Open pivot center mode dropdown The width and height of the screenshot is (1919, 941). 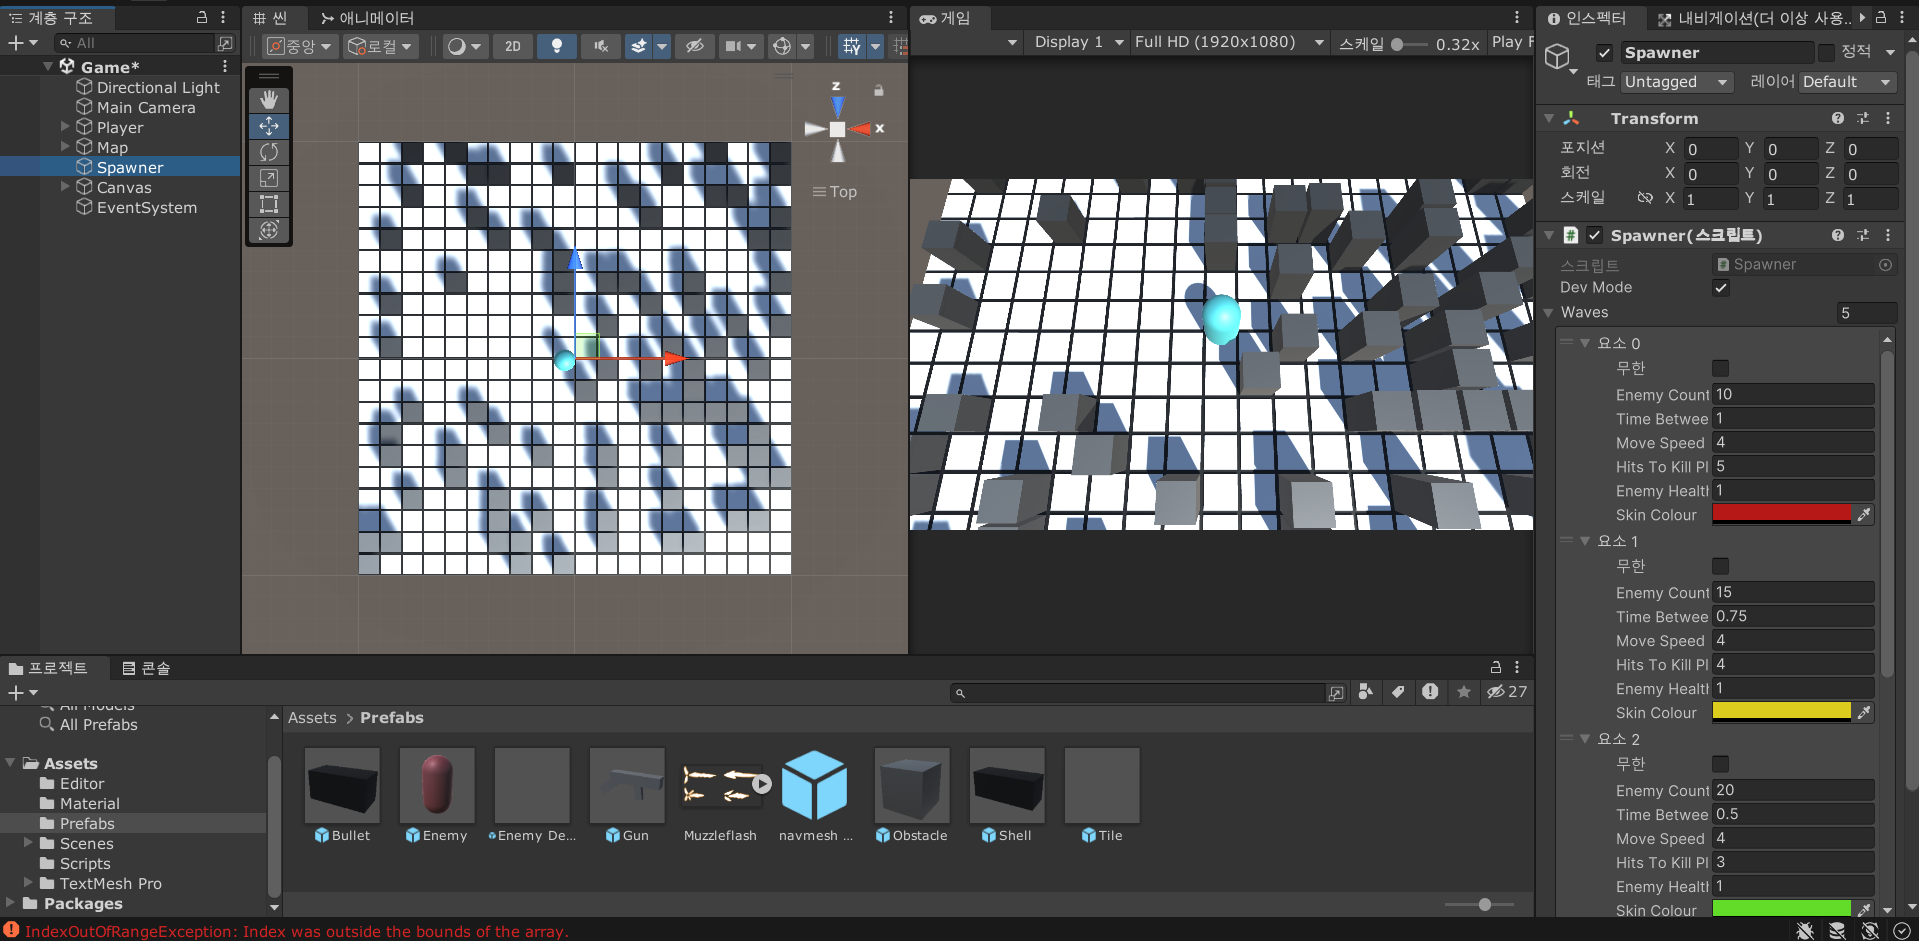(x=299, y=46)
